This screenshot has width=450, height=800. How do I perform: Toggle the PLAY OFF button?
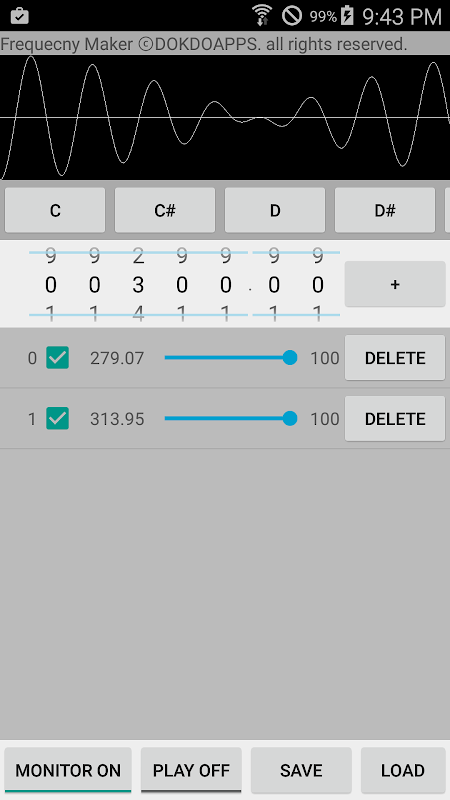point(191,770)
